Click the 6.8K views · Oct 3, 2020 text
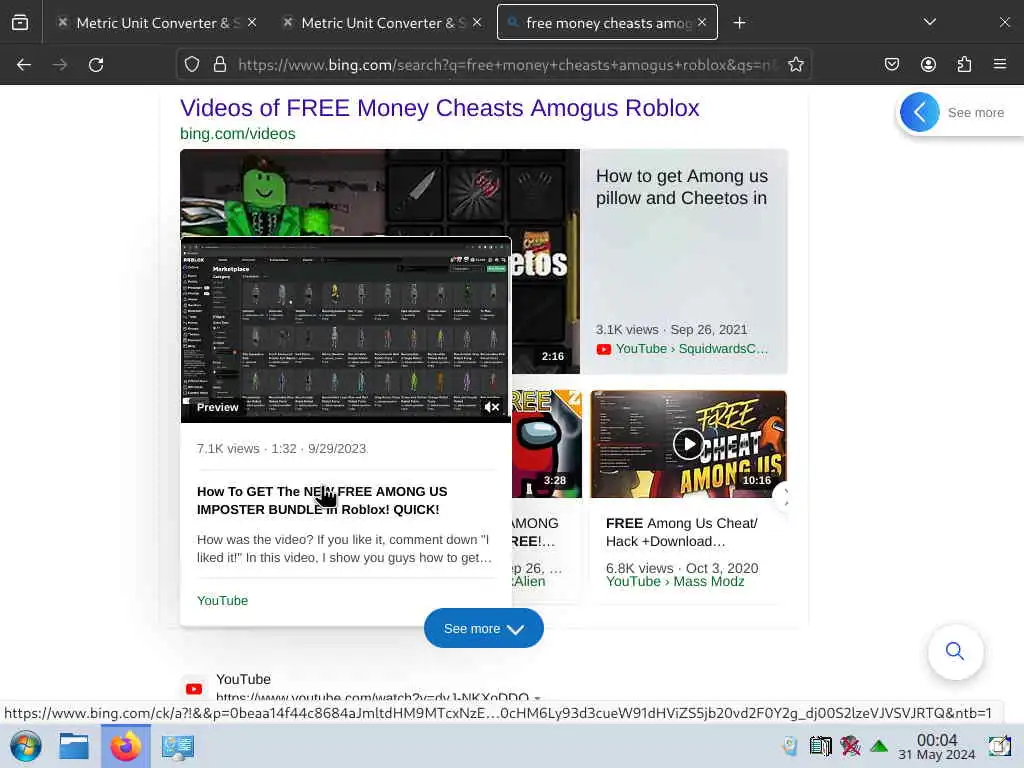This screenshot has height=768, width=1024. coord(682,568)
